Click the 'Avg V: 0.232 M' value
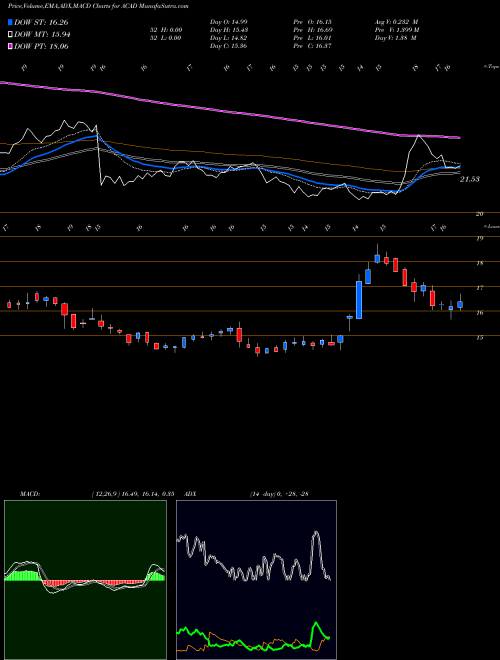 pyautogui.click(x=396, y=22)
